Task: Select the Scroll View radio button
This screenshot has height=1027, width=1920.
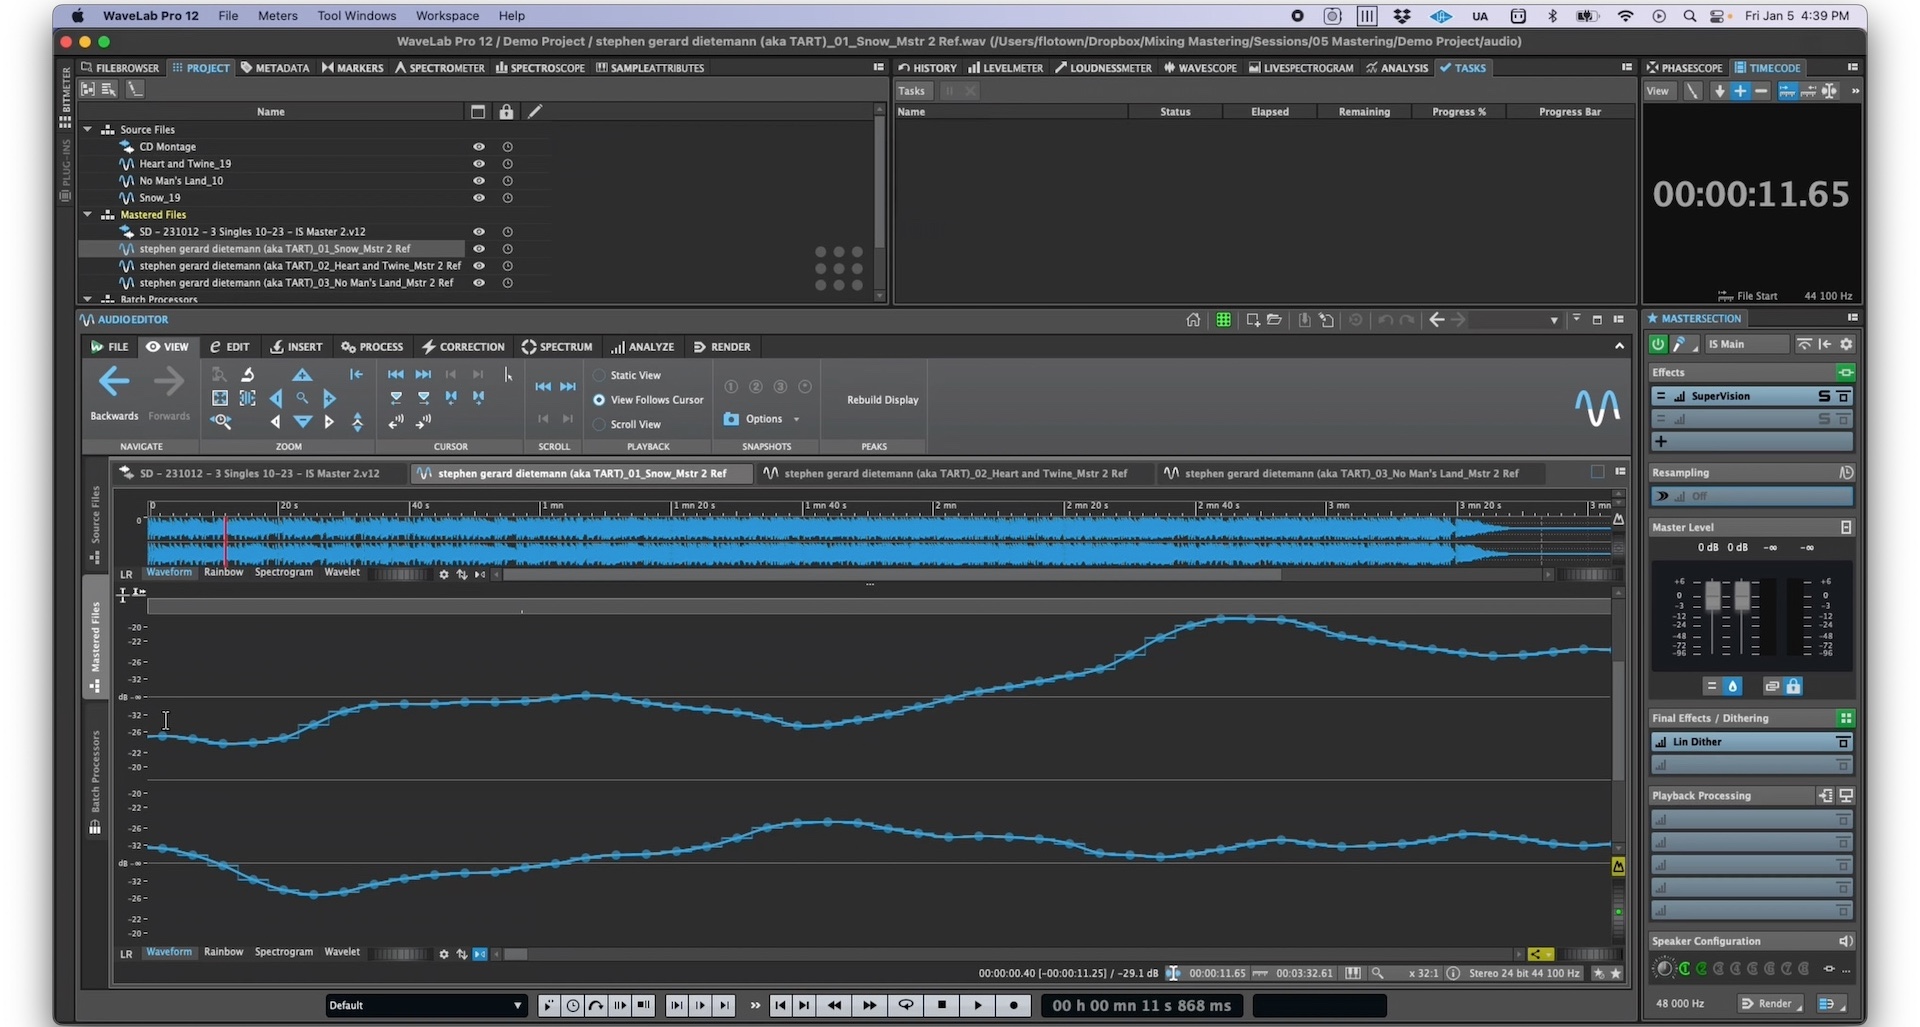Action: [600, 424]
